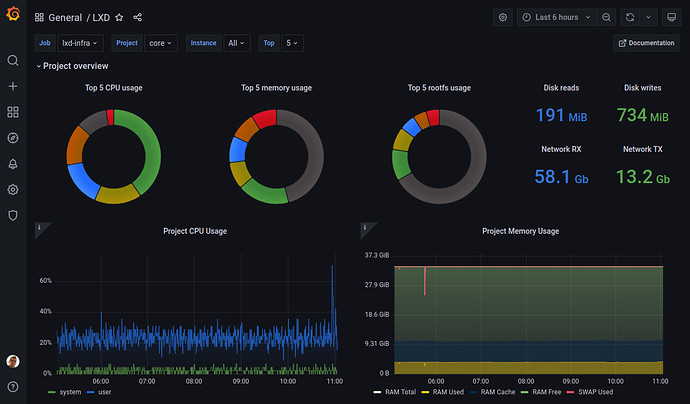Show info tooltip on Project Memory Usage panel
This screenshot has height=404, width=690.
pyautogui.click(x=365, y=228)
